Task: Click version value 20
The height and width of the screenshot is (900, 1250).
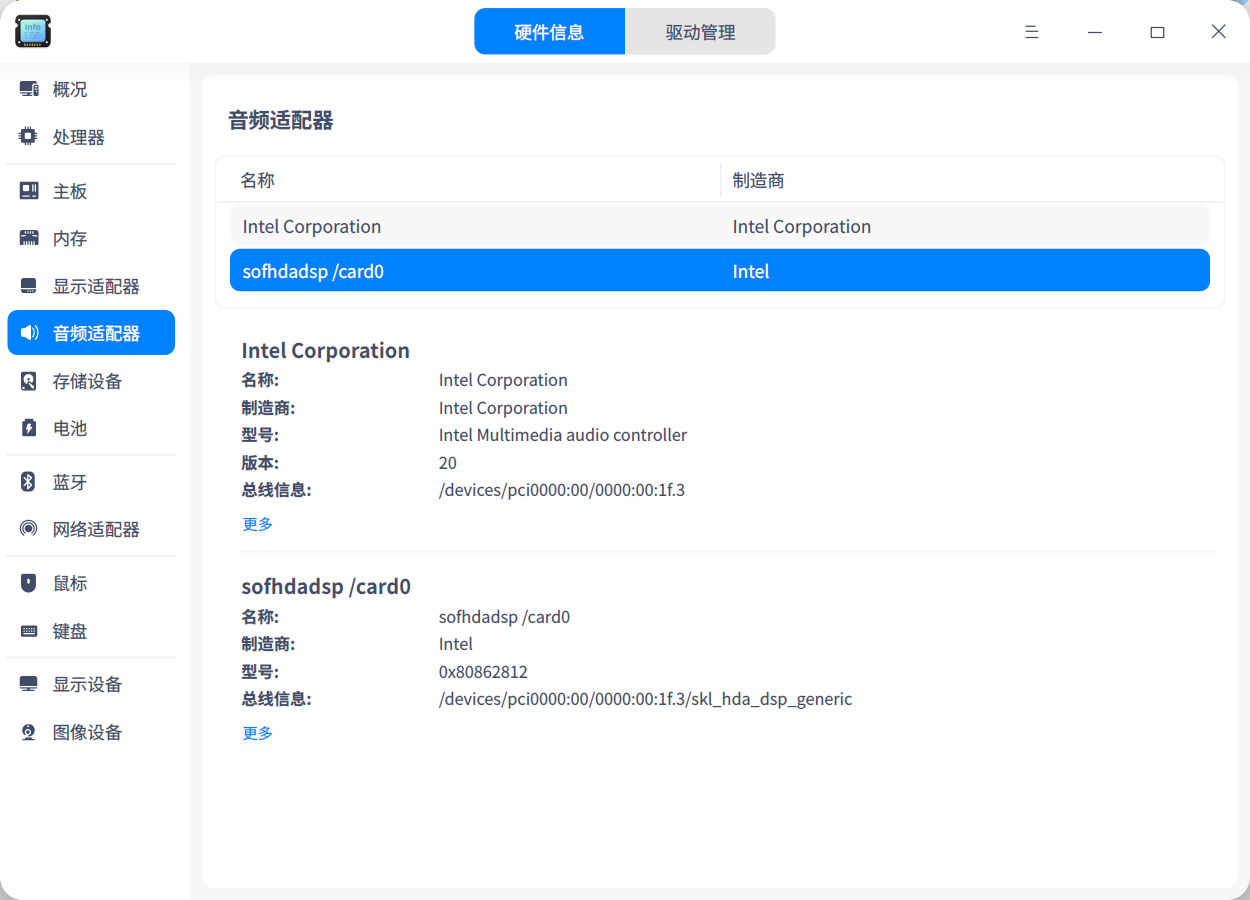Action: pos(448,463)
